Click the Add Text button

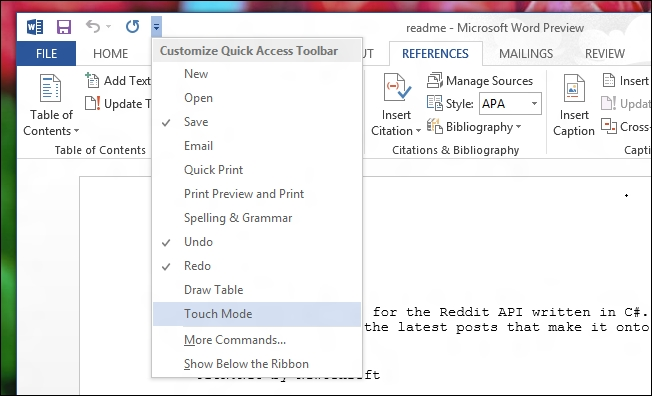pyautogui.click(x=118, y=81)
